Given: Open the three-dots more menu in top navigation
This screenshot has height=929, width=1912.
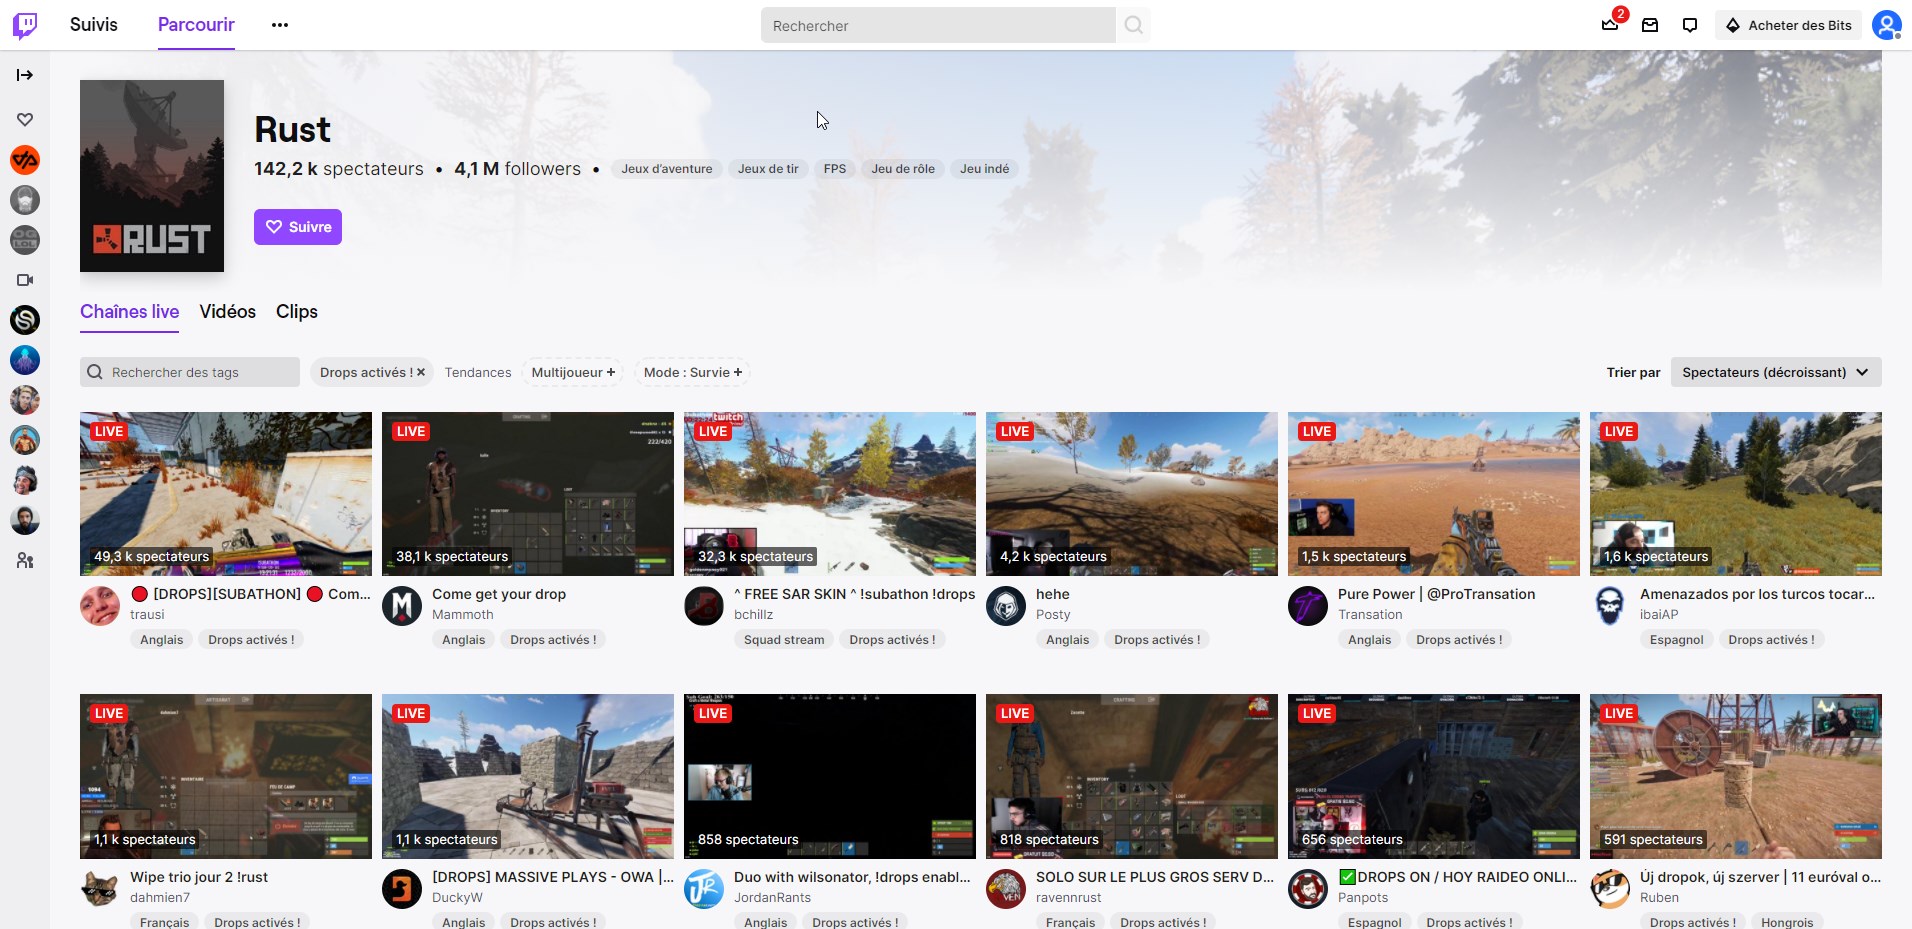Looking at the screenshot, I should pyautogui.click(x=280, y=25).
